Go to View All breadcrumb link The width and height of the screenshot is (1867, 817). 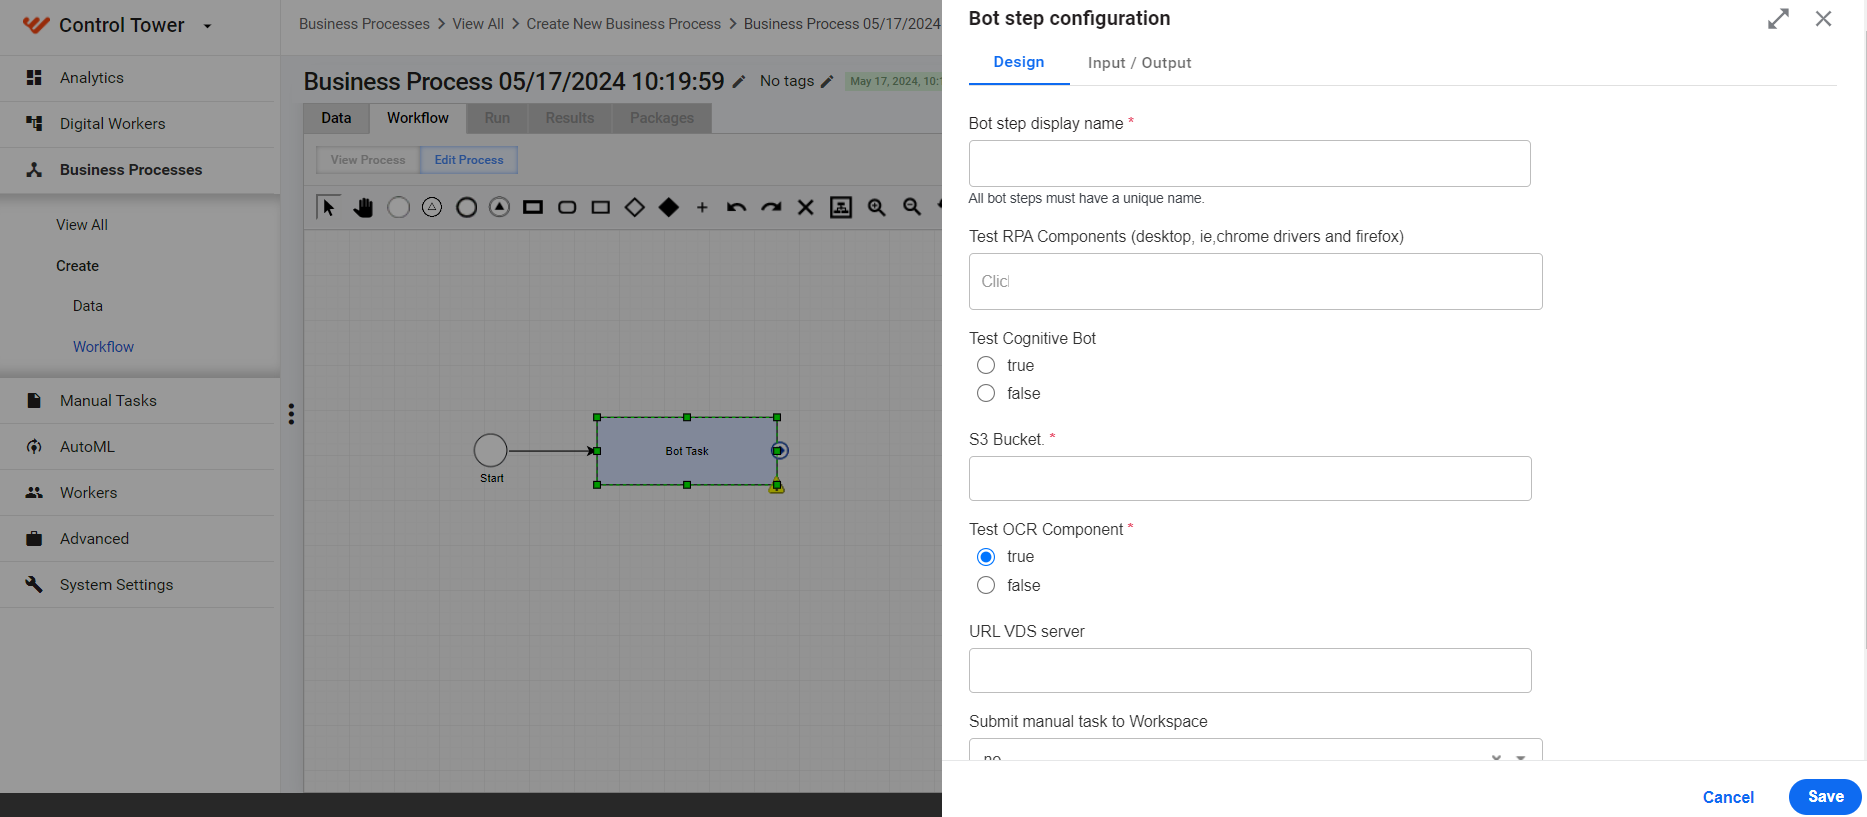[478, 24]
